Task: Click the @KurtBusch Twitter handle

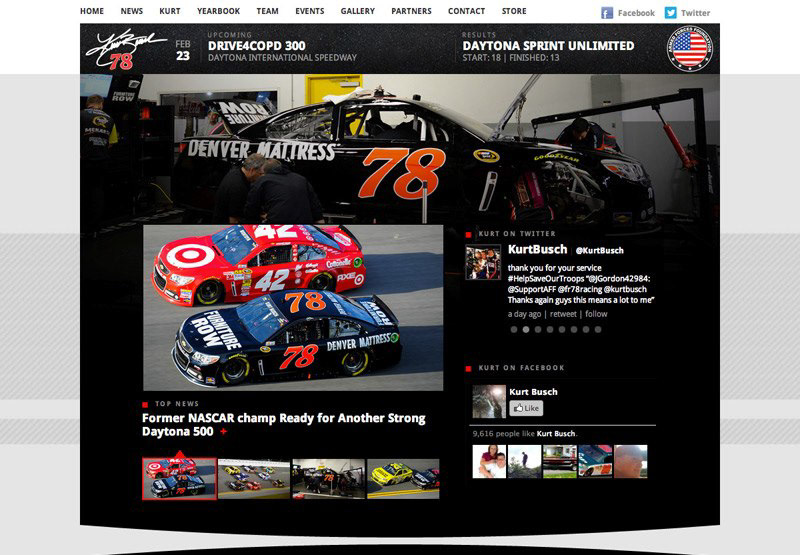Action: click(599, 250)
